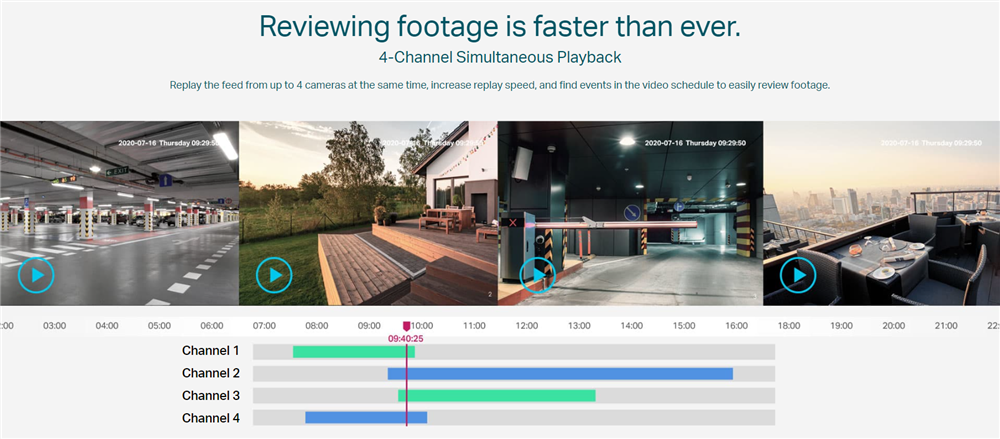This screenshot has height=439, width=1000.
Task: Jump to 19:00 on the timeline
Action: coord(841,326)
